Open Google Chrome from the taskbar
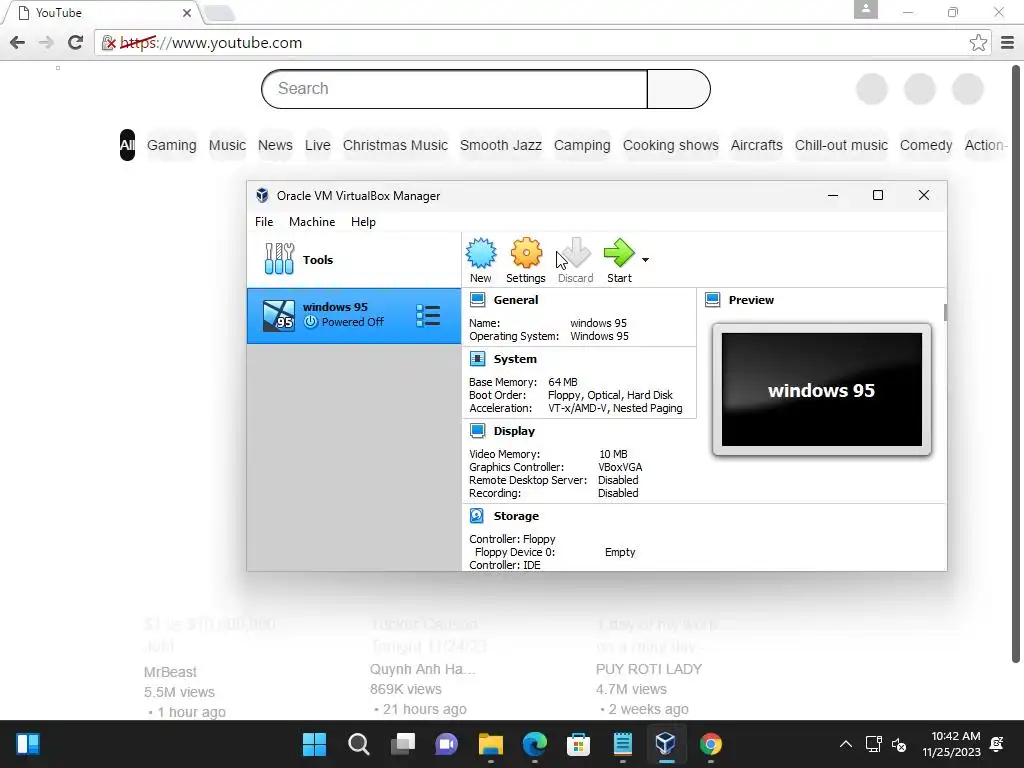The width and height of the screenshot is (1024, 768). tap(711, 743)
